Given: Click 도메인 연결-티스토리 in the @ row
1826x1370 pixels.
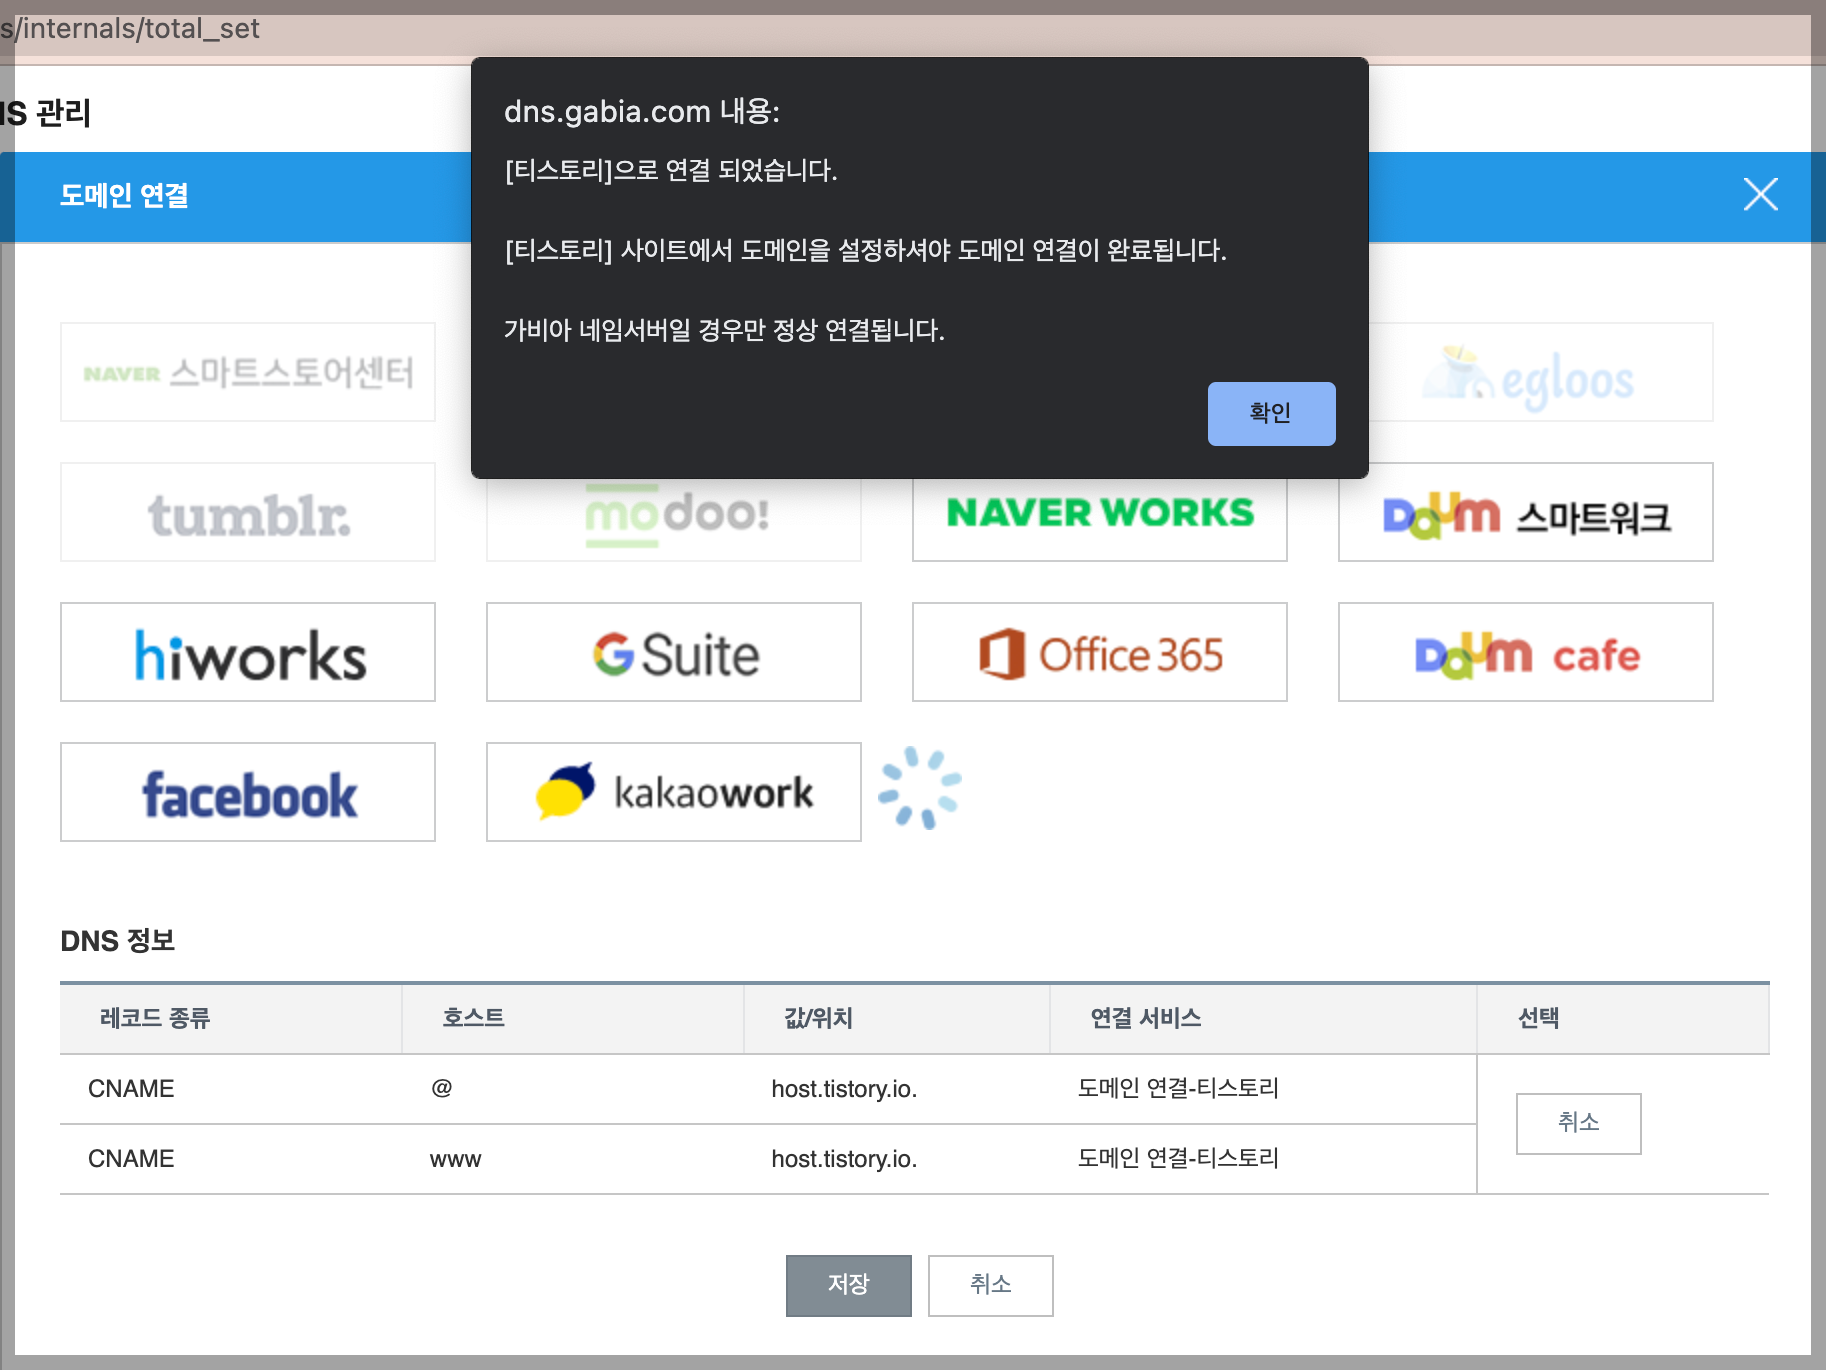Looking at the screenshot, I should [x=1178, y=1088].
